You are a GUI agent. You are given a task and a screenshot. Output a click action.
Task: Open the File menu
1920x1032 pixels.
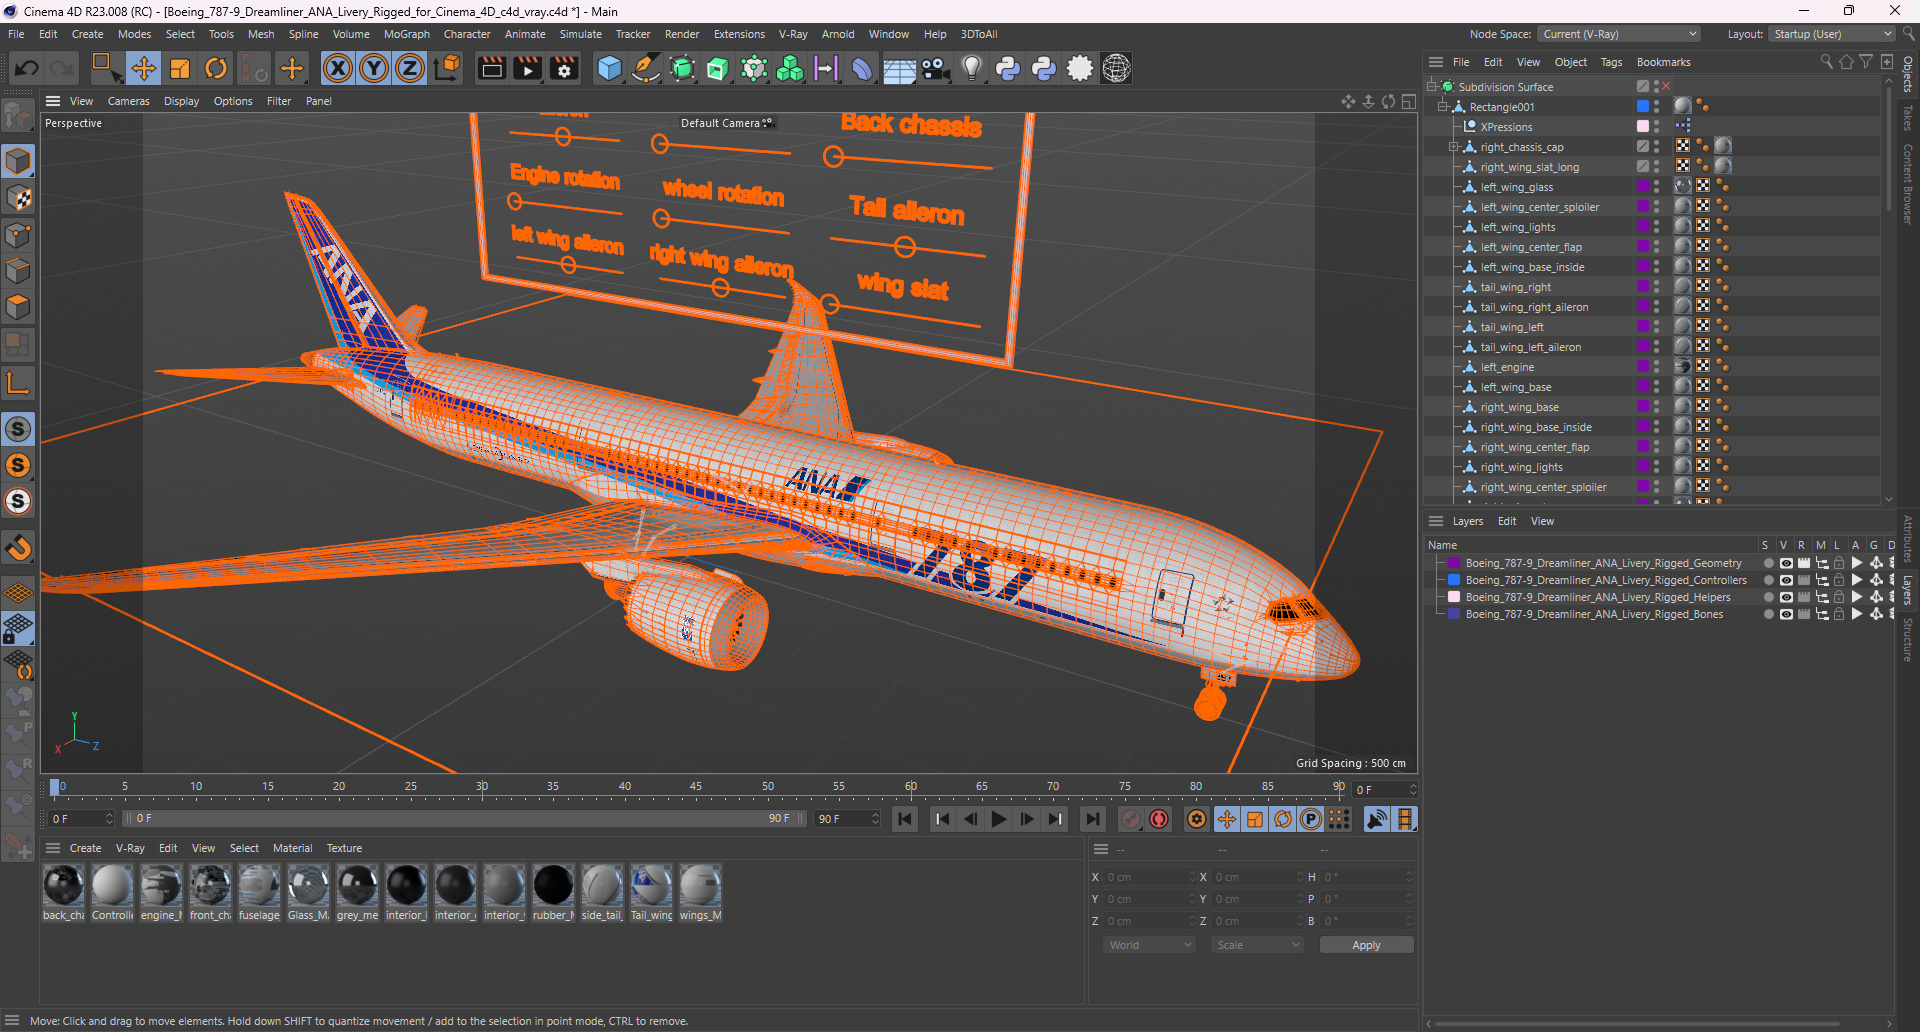point(16,34)
